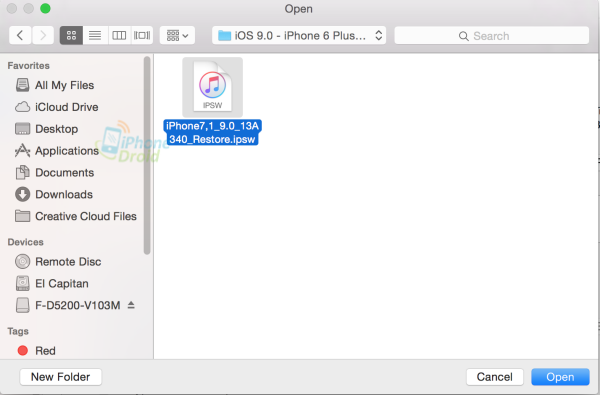Click the Devices section header
The width and height of the screenshot is (600, 395).
click(25, 242)
